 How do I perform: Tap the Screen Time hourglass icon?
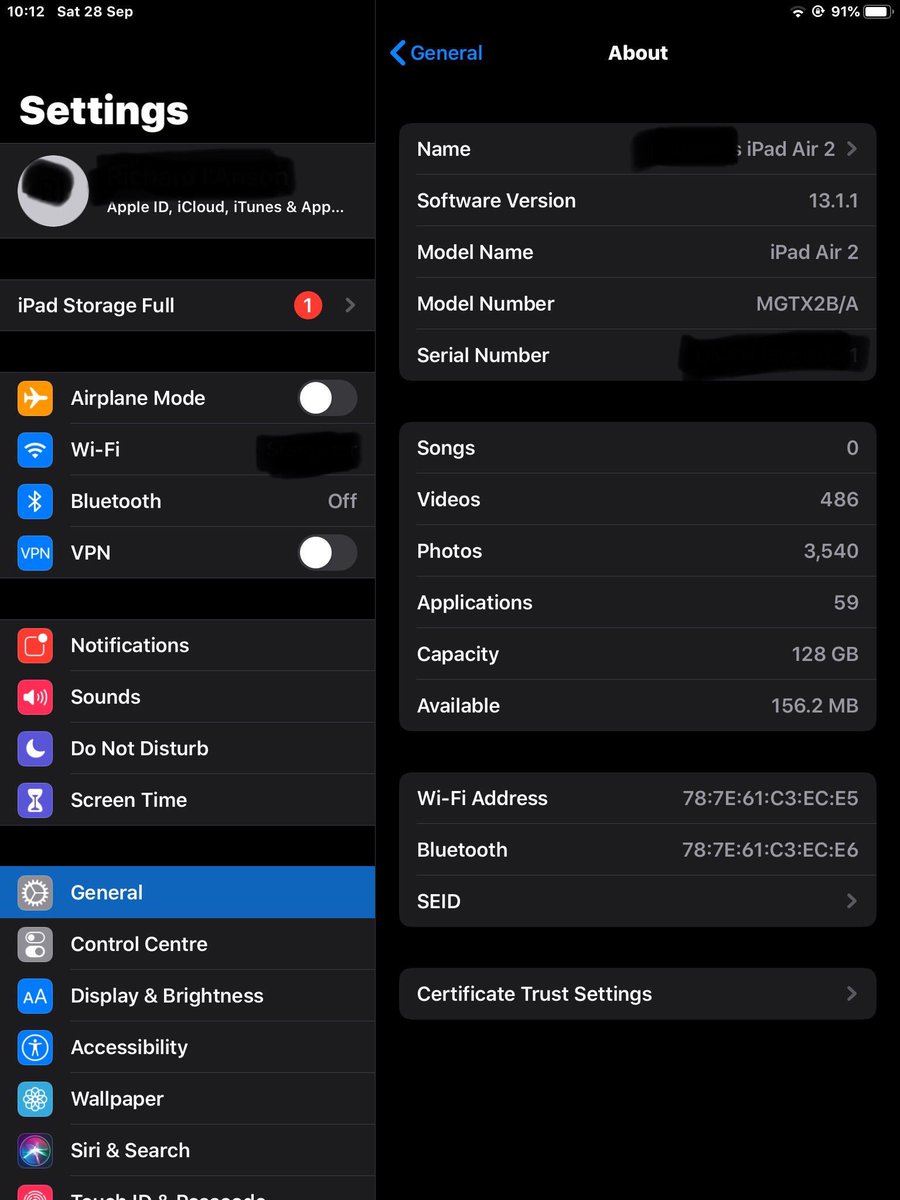click(x=35, y=800)
